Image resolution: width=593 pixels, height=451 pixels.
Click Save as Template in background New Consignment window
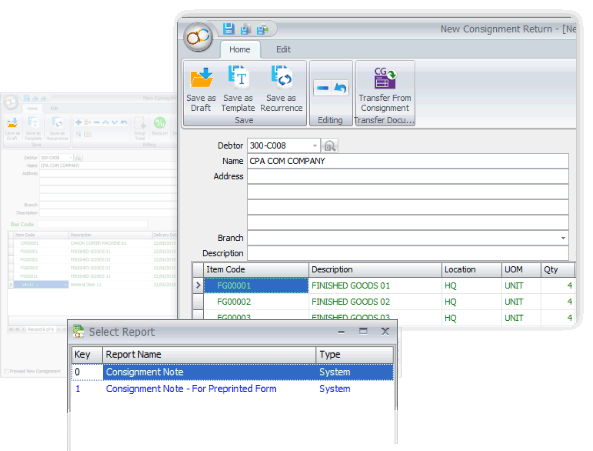[x=33, y=129]
